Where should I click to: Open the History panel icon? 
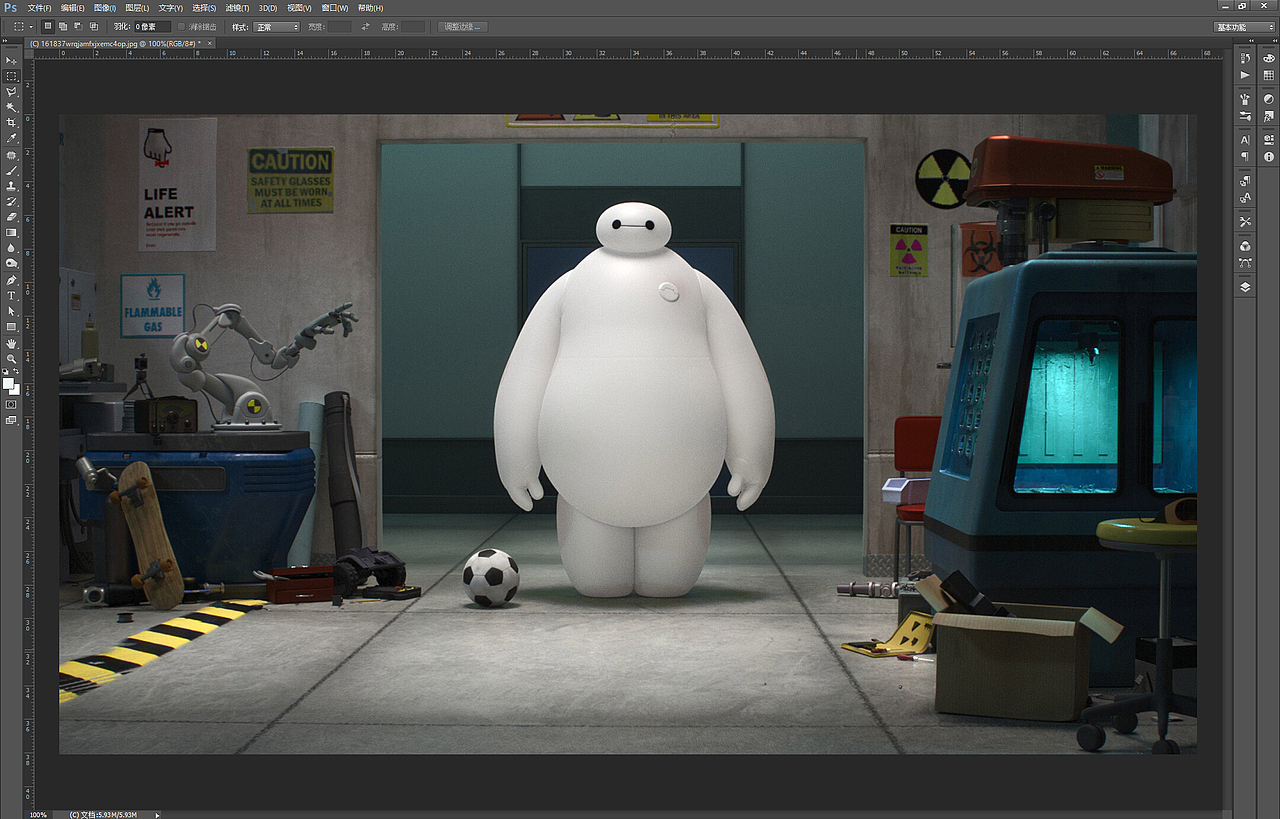click(x=1245, y=59)
